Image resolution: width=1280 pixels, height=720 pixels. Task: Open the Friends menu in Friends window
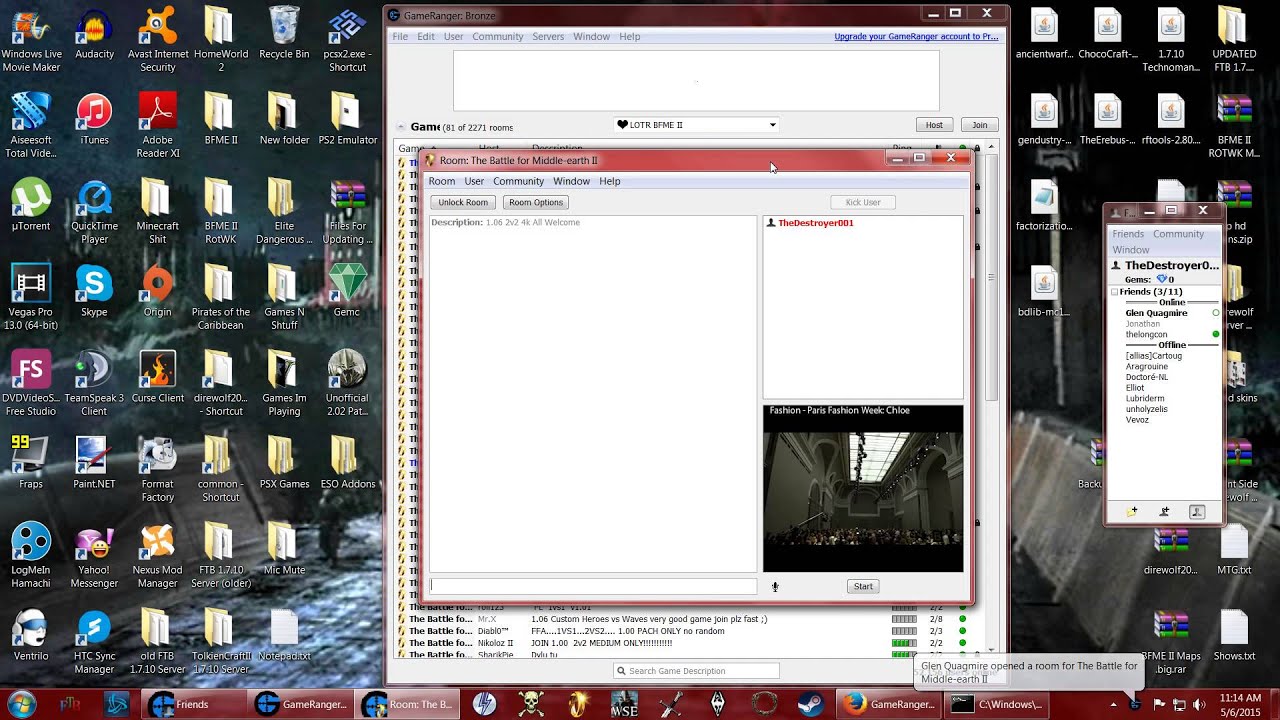coord(1128,234)
